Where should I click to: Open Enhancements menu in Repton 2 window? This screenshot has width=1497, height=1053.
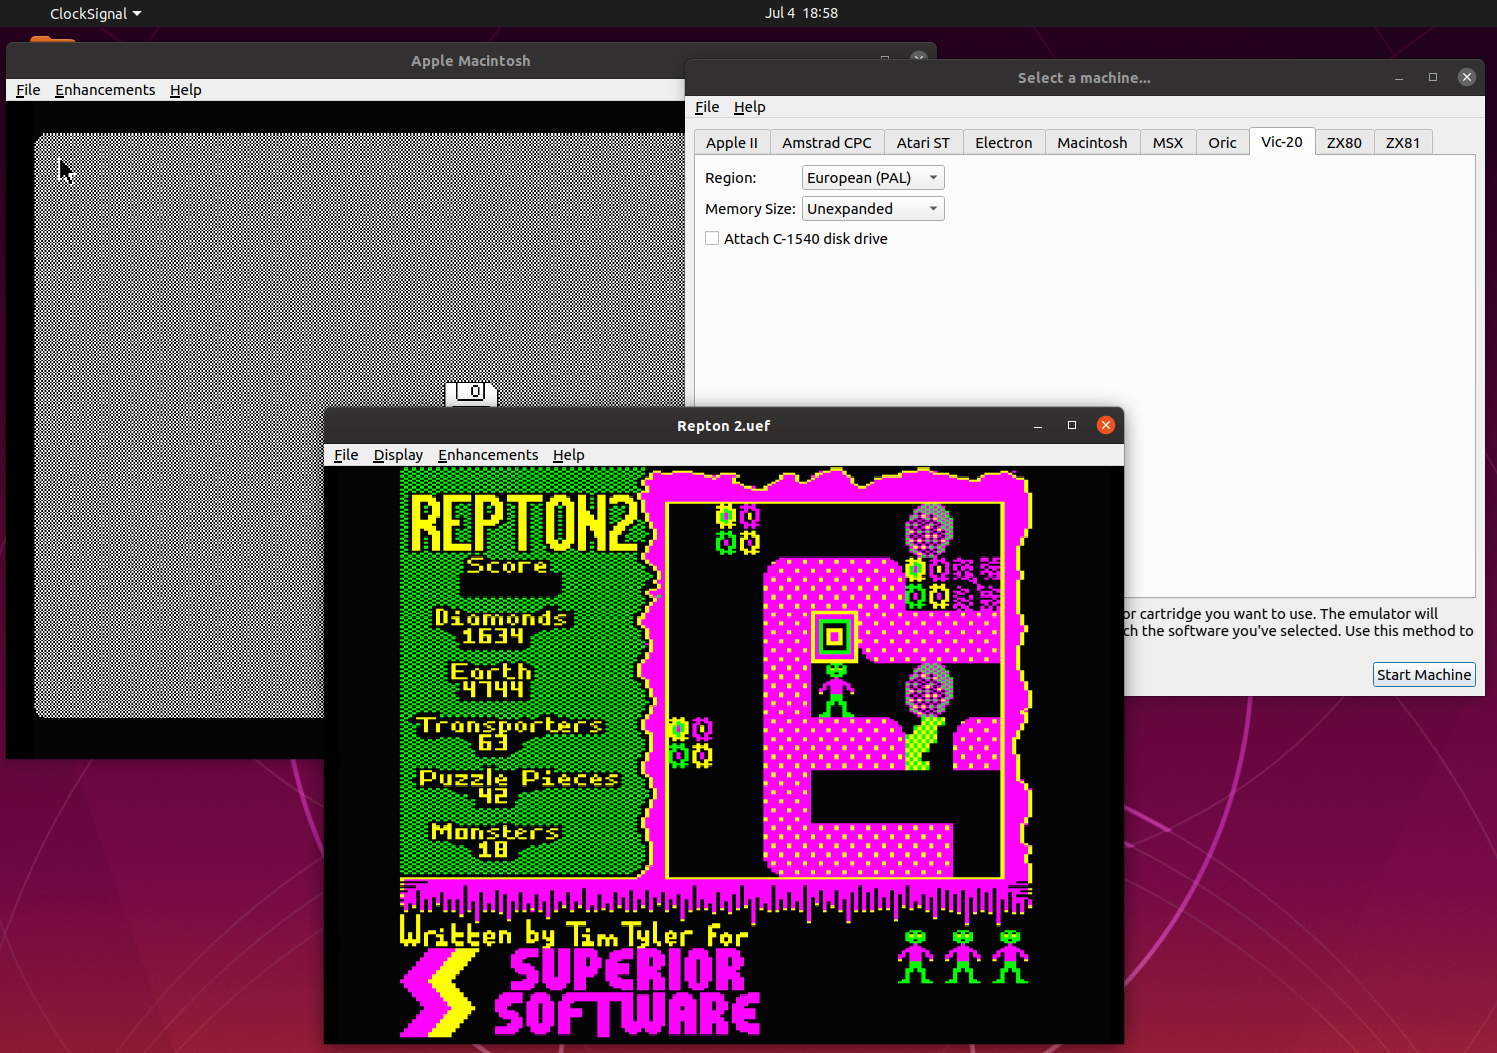point(487,455)
